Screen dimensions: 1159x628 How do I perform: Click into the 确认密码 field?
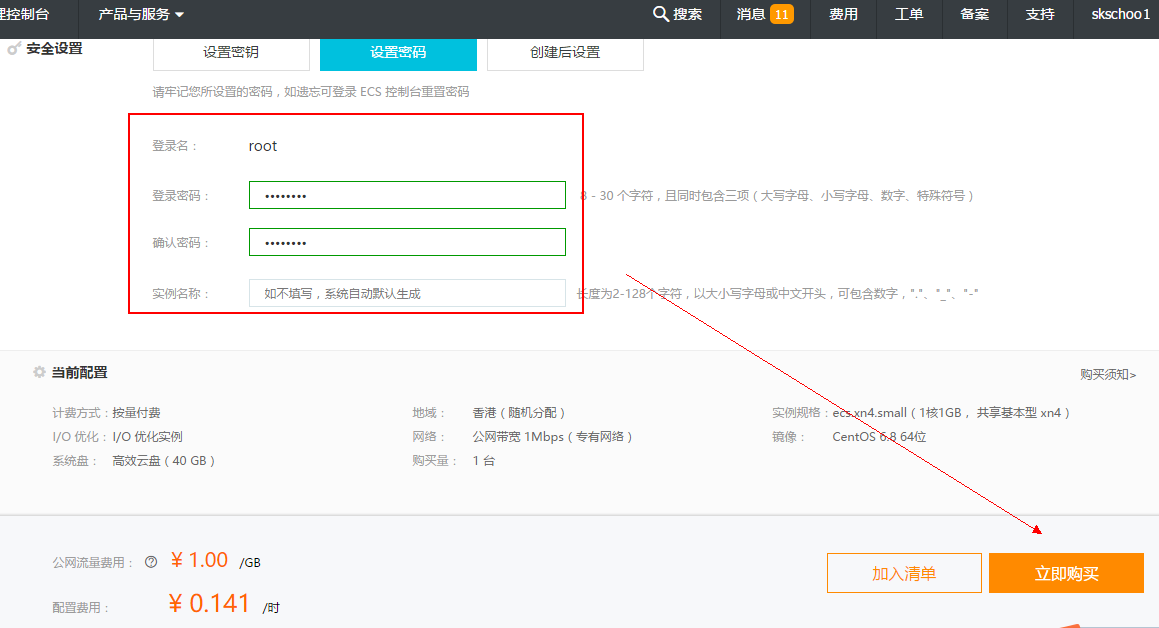pos(407,242)
